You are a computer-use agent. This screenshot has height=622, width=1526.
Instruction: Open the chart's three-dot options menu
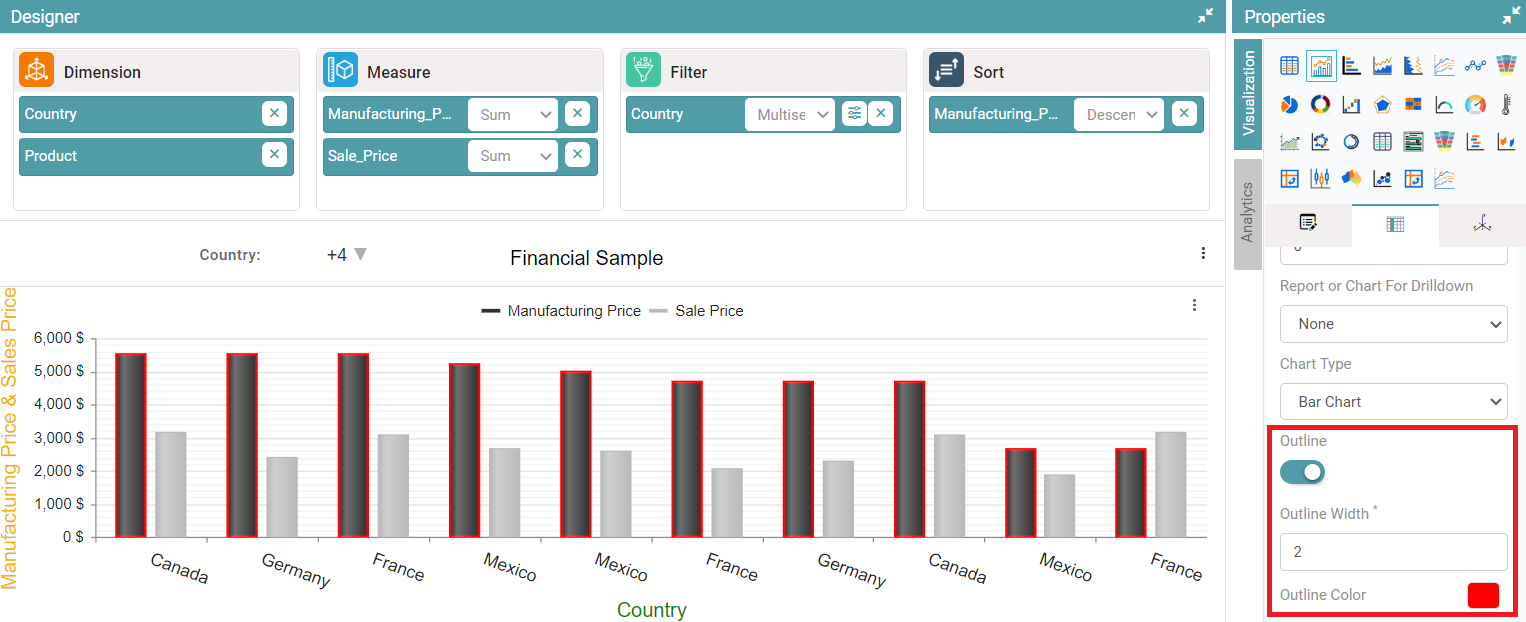click(1194, 306)
